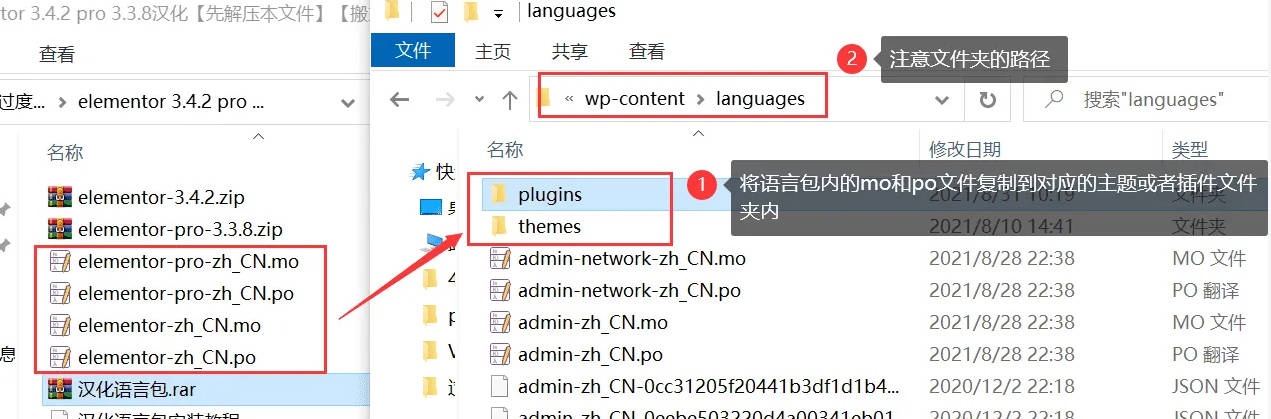Click elementor 3.4.2 pro breadcrumb segment

[171, 102]
